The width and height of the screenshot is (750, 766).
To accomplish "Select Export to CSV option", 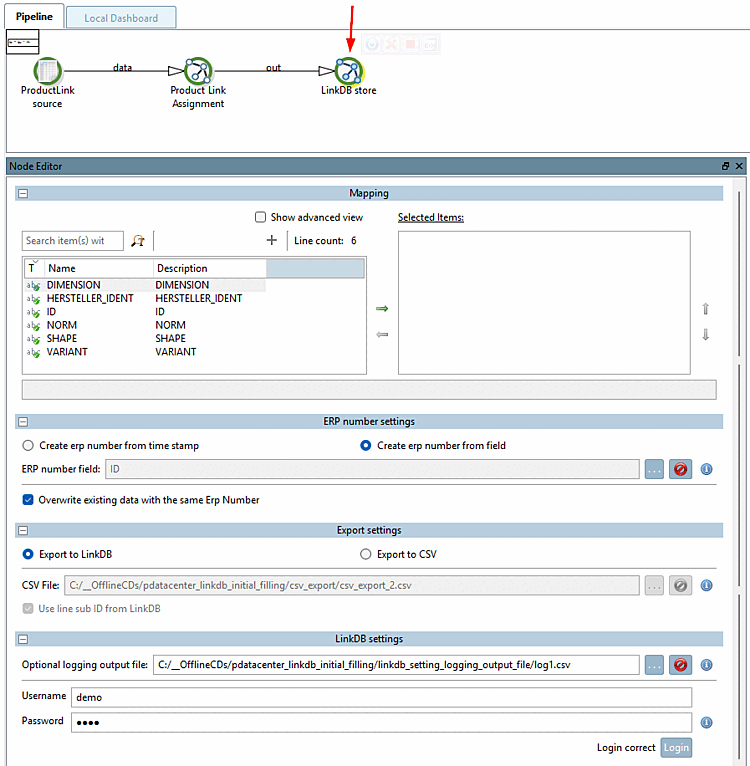I will click(x=365, y=554).
